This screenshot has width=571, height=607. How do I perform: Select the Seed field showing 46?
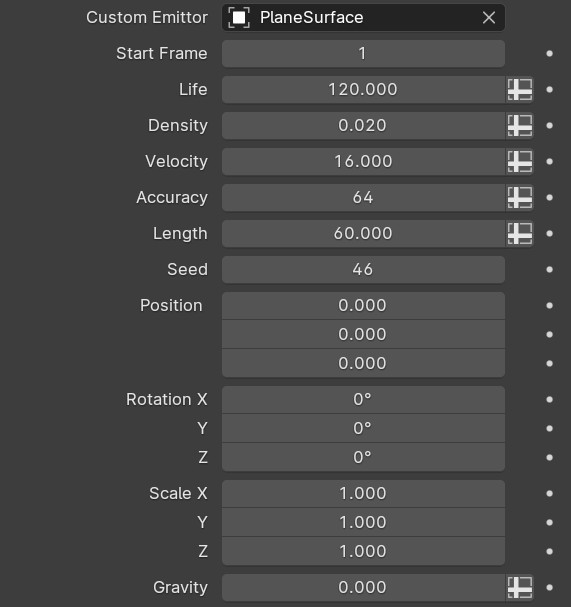363,269
